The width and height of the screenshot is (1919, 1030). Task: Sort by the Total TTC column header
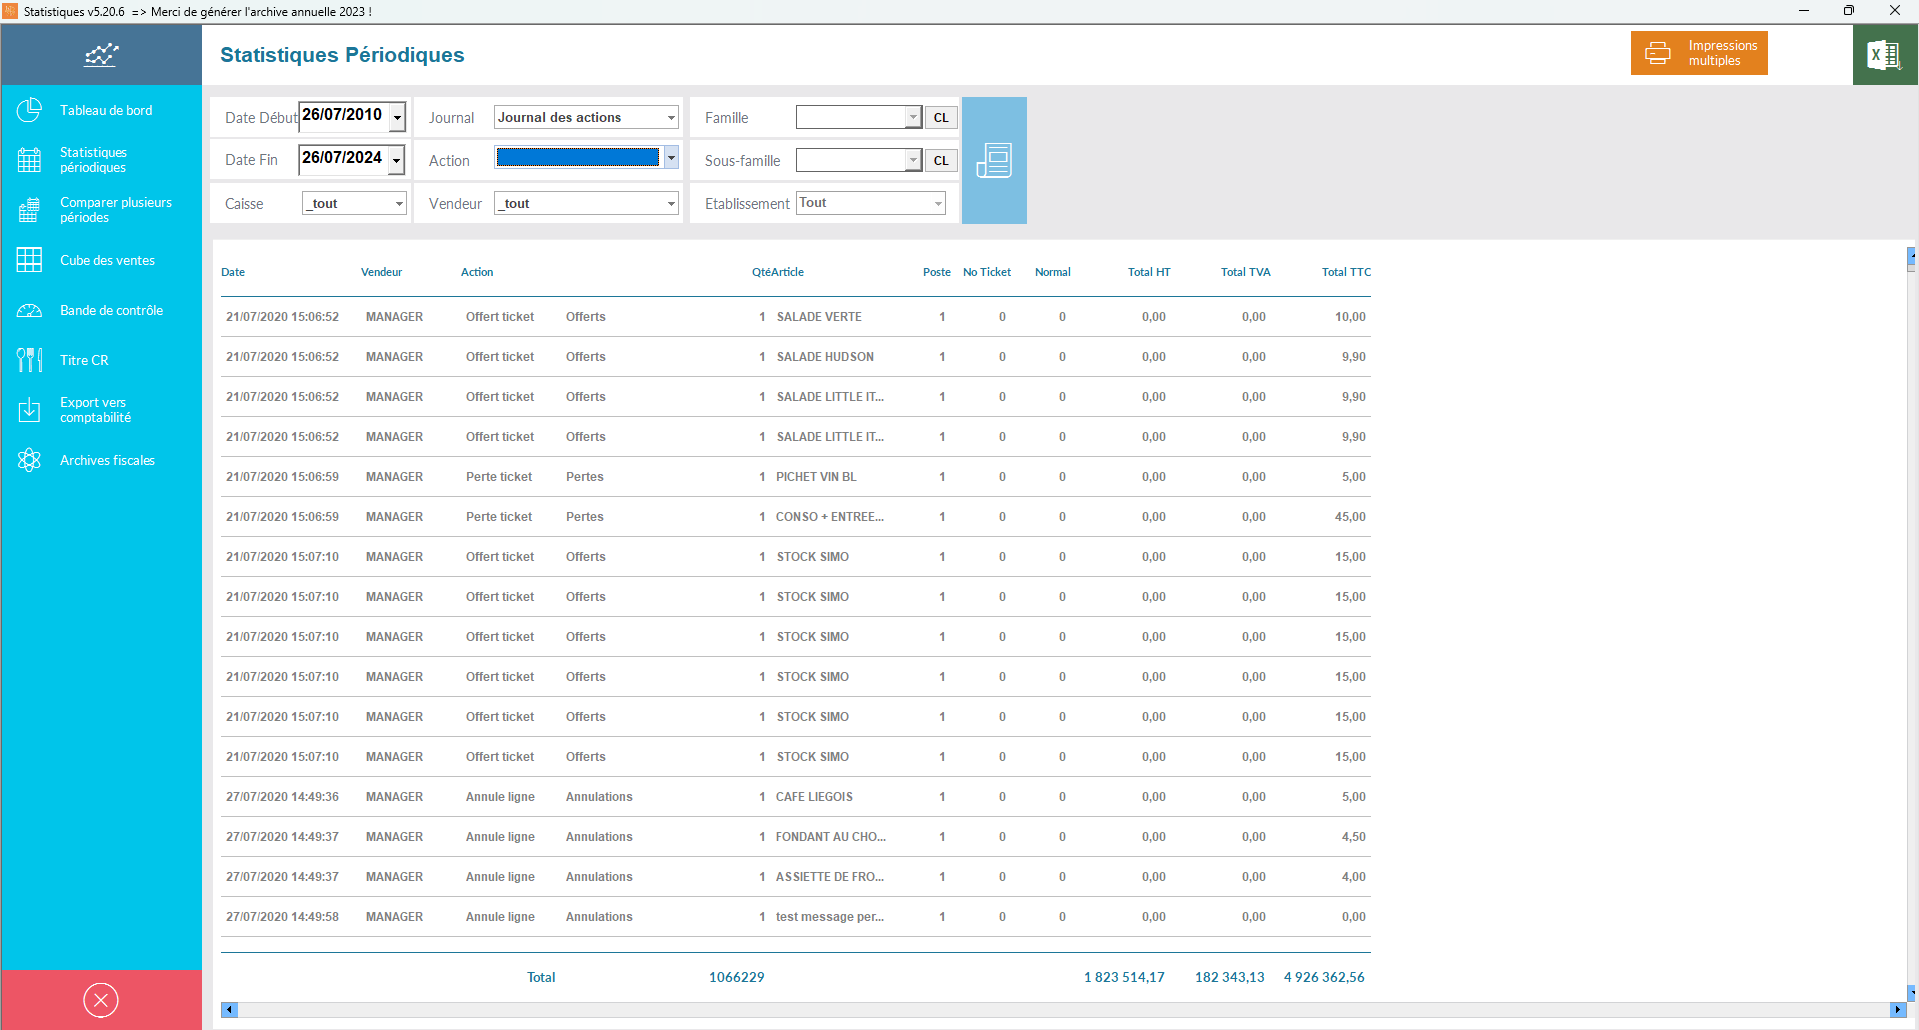(x=1346, y=272)
